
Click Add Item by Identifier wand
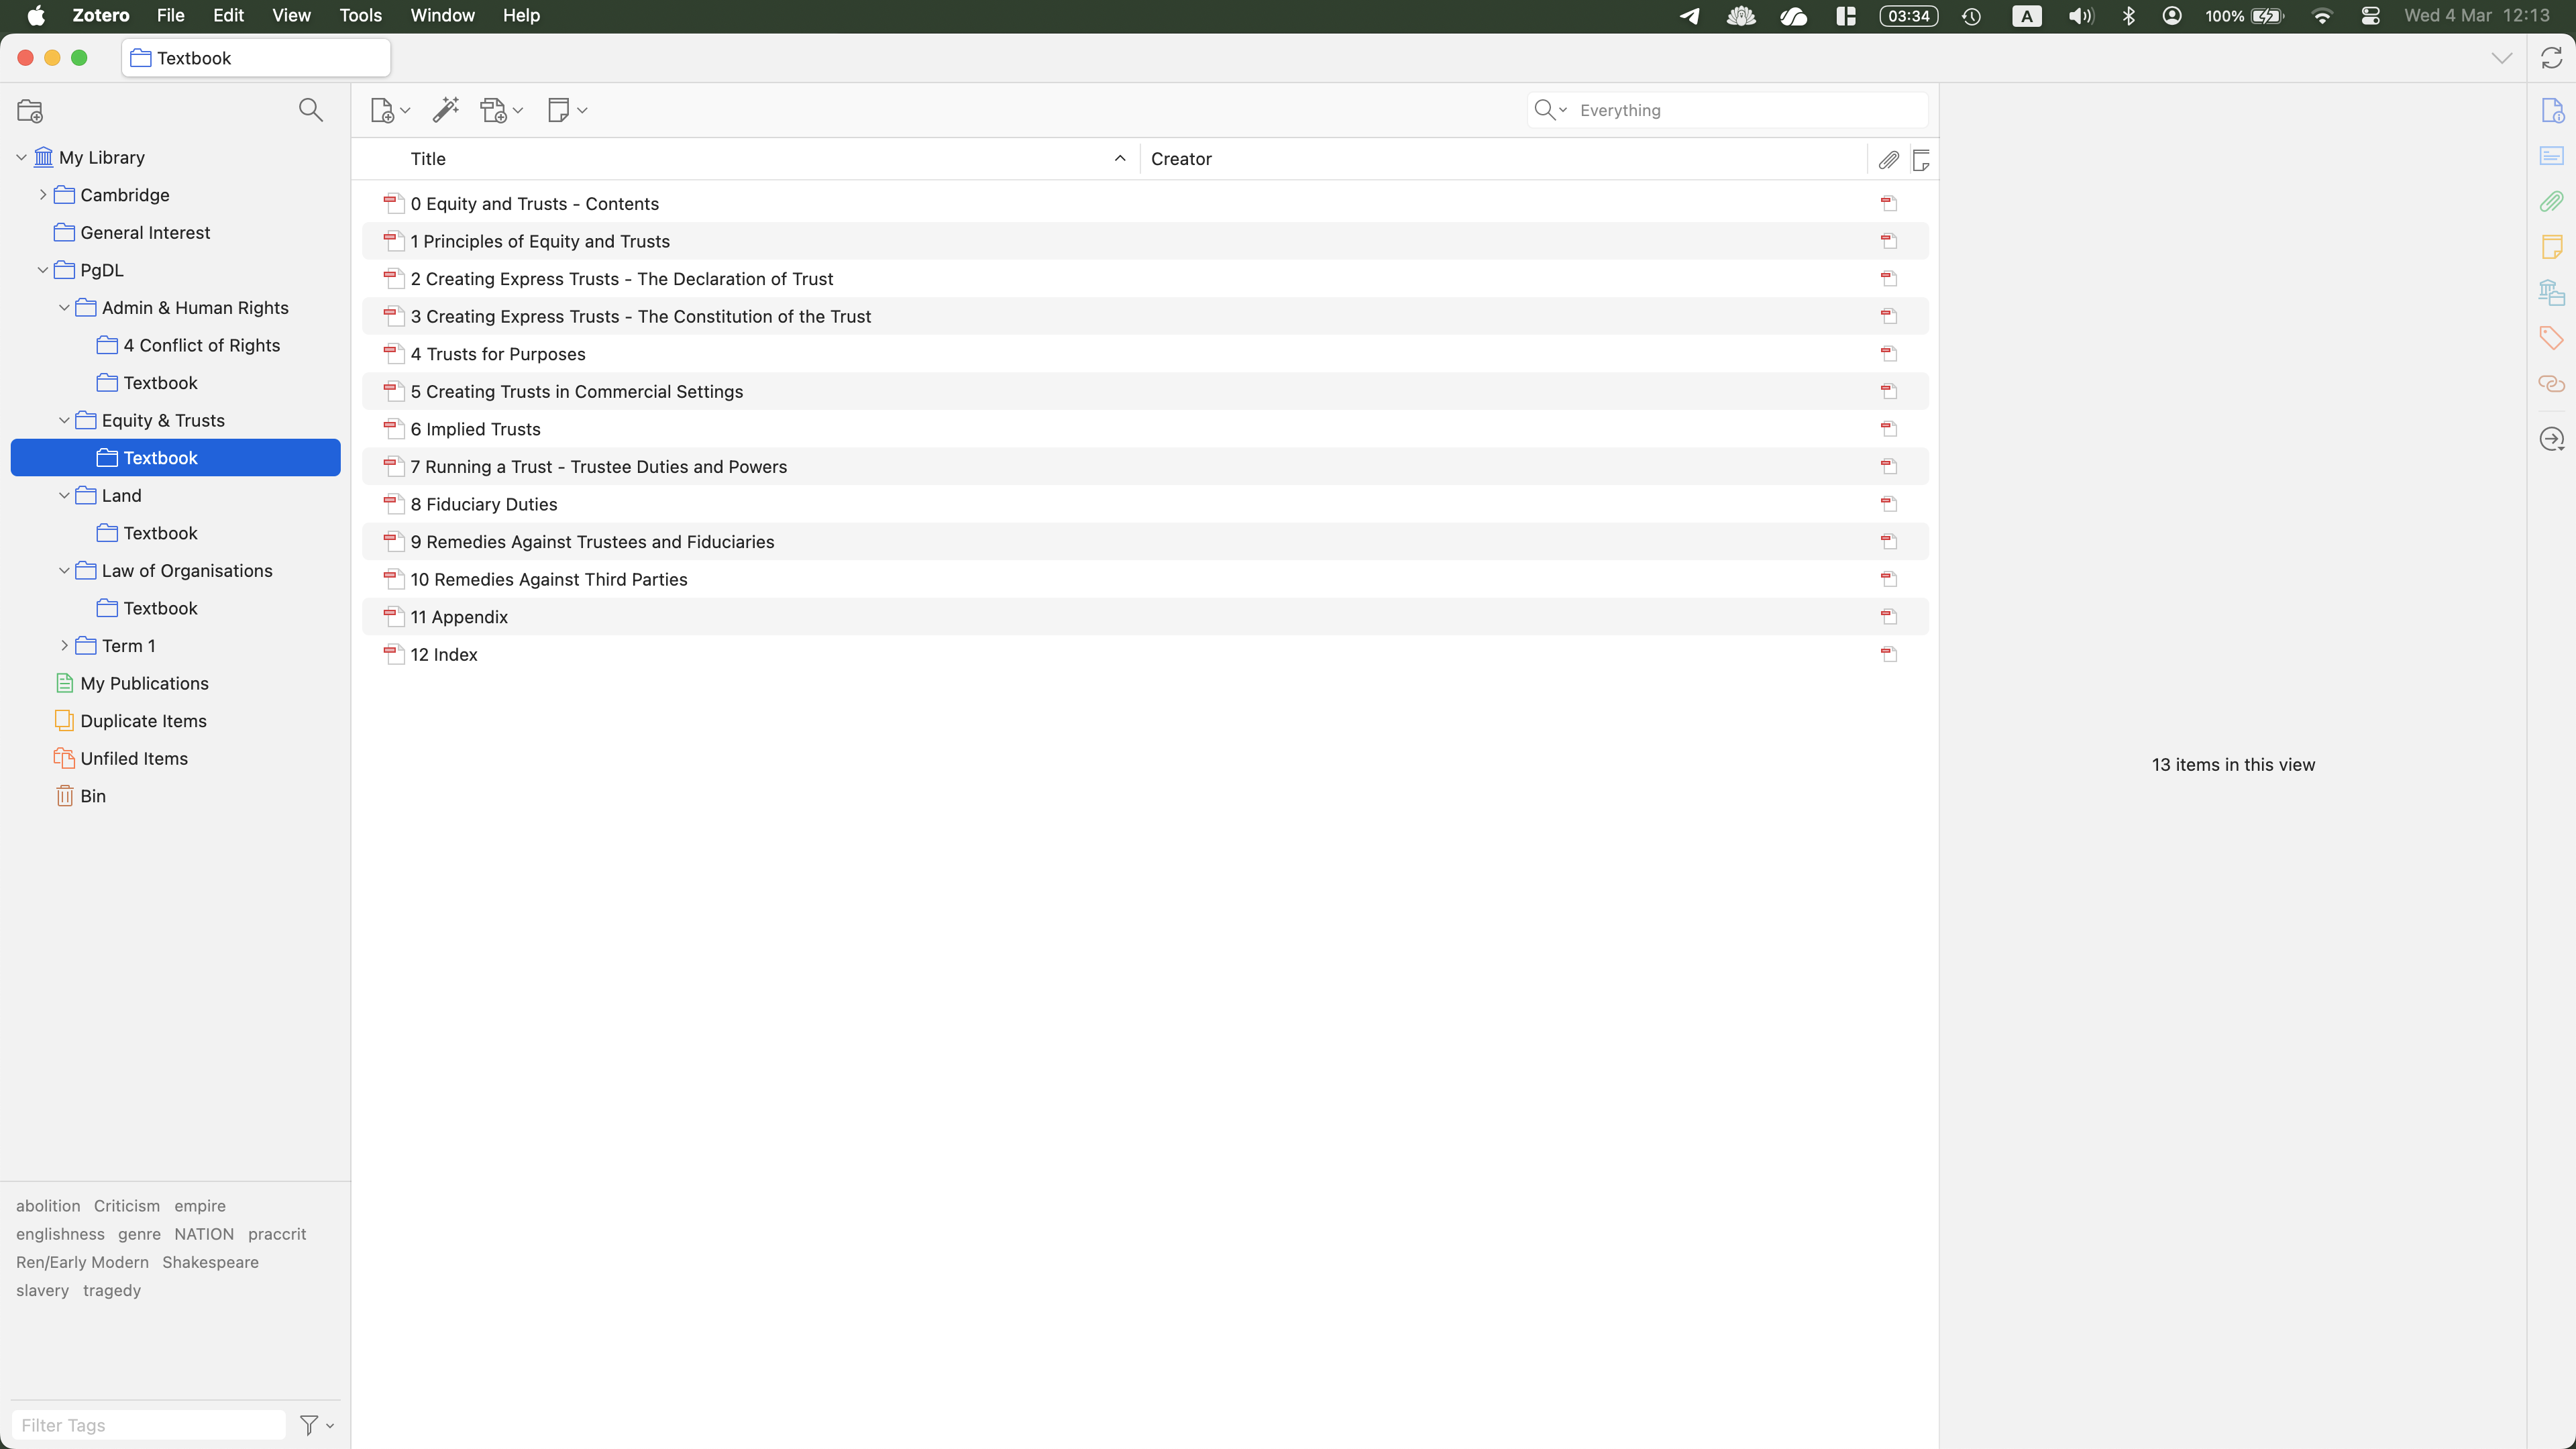[x=445, y=110]
